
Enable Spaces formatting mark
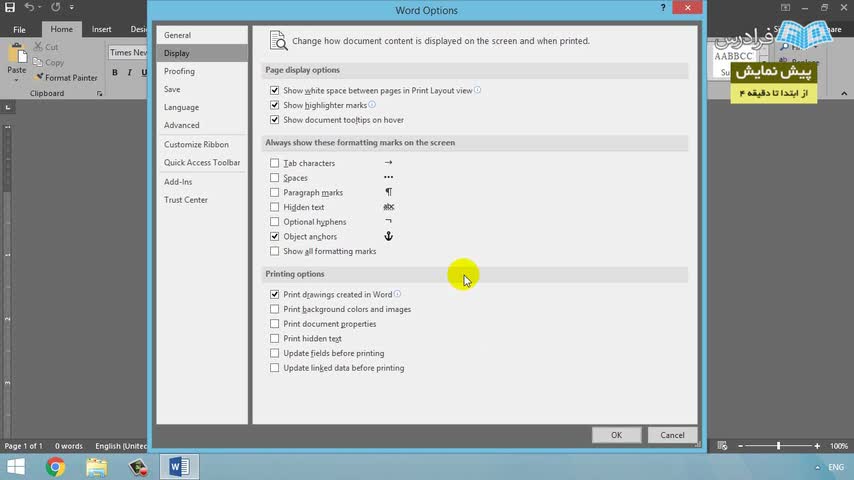click(274, 178)
